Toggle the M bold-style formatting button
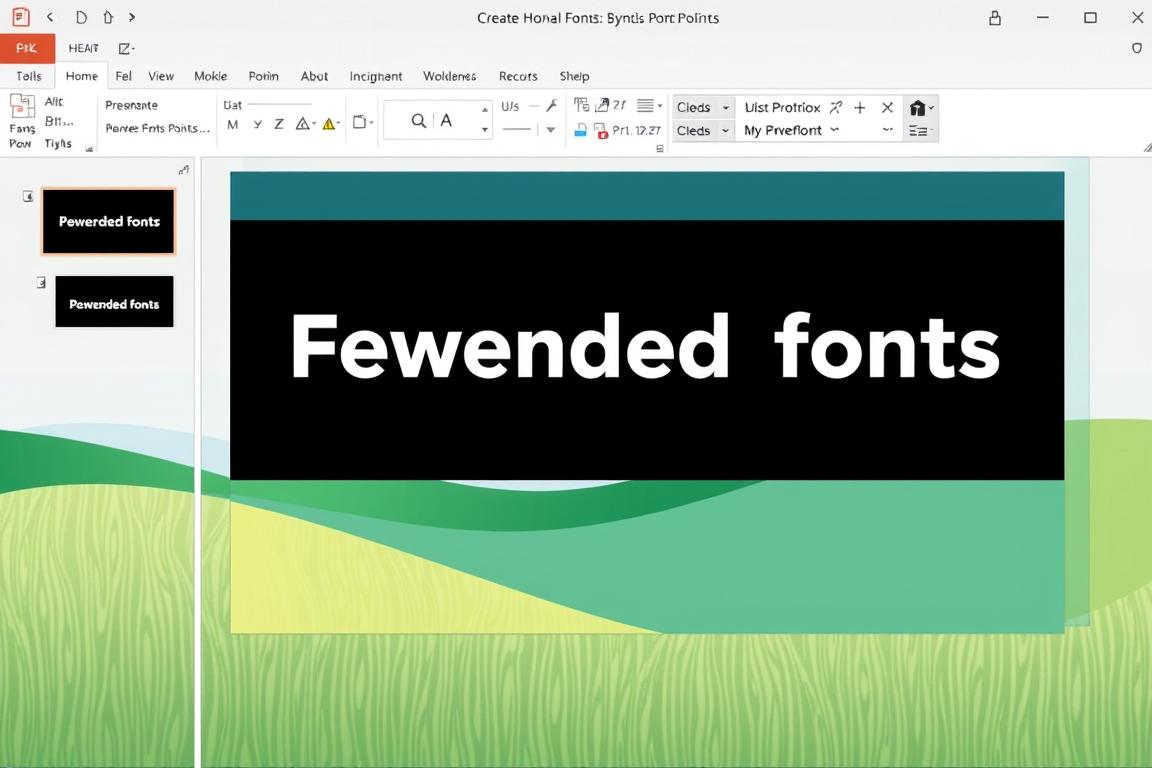Viewport: 1152px width, 768px height. (233, 124)
